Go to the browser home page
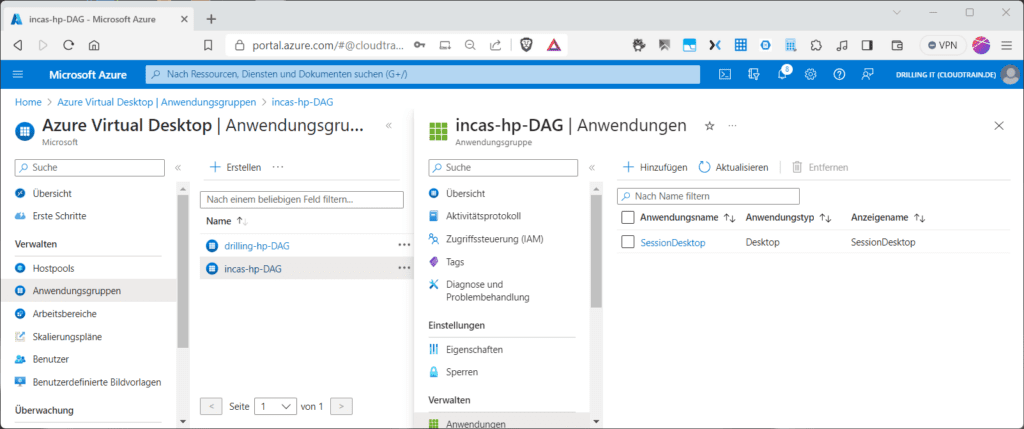Screen dimensions: 1024x429 (x=94, y=45)
